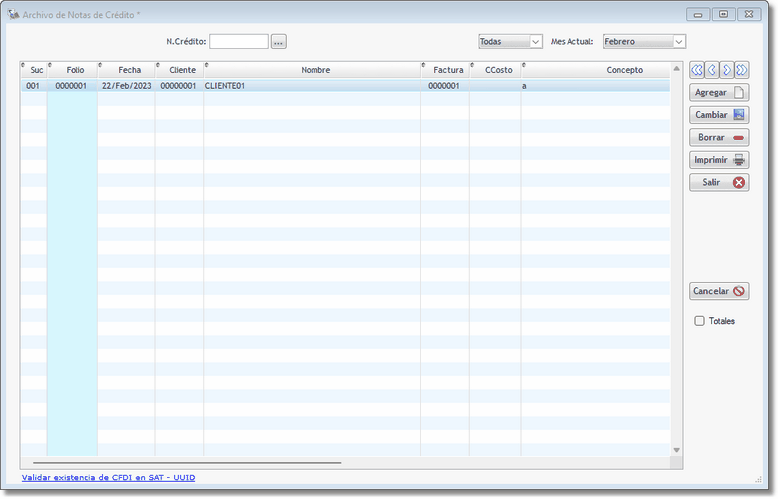Screen dimensions: 778x499
Task: Click the horizontal scrollbar under the table
Action: tap(186, 463)
